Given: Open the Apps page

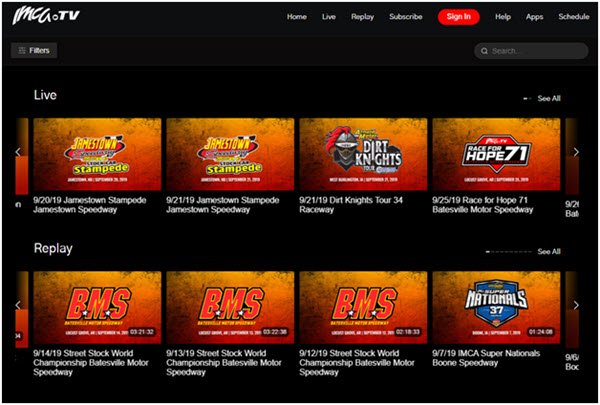Looking at the screenshot, I should (x=534, y=17).
